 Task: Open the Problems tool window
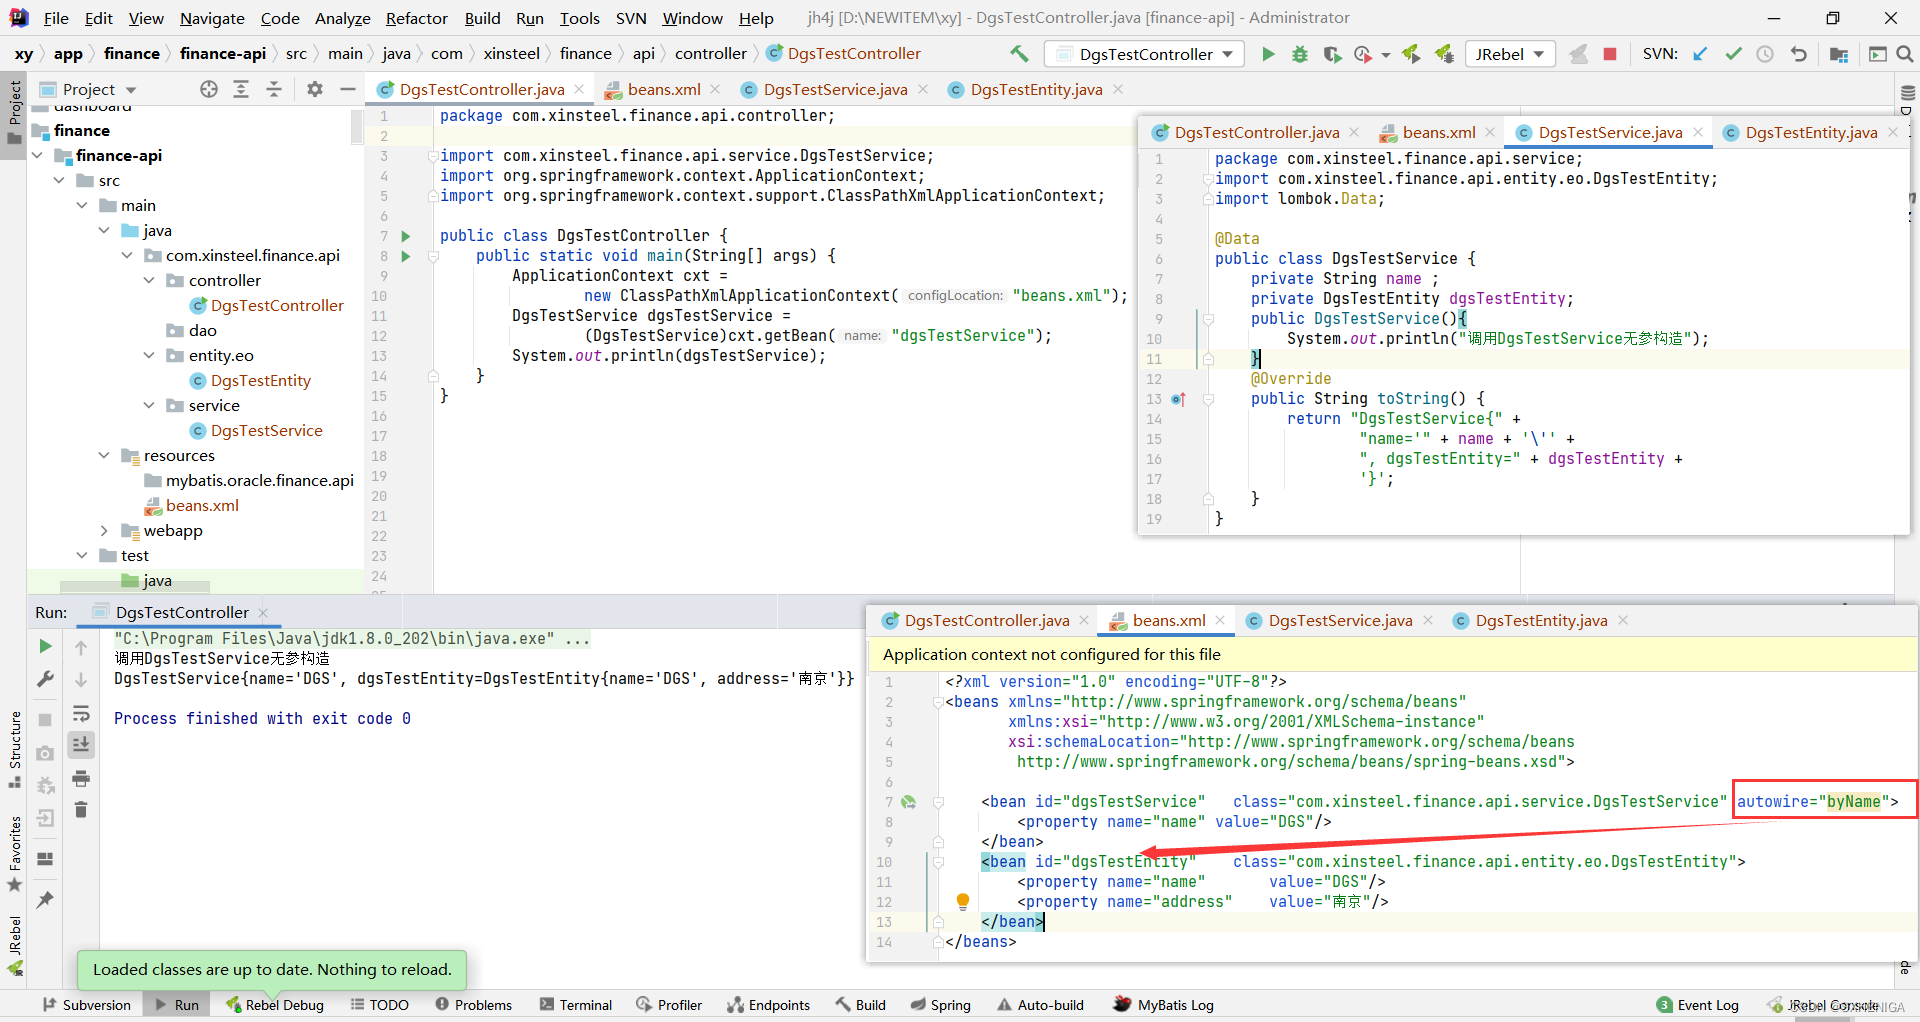(x=473, y=1005)
